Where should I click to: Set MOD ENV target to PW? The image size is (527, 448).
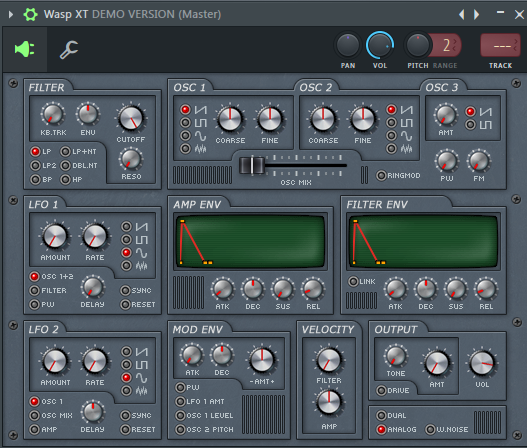[x=180, y=387]
